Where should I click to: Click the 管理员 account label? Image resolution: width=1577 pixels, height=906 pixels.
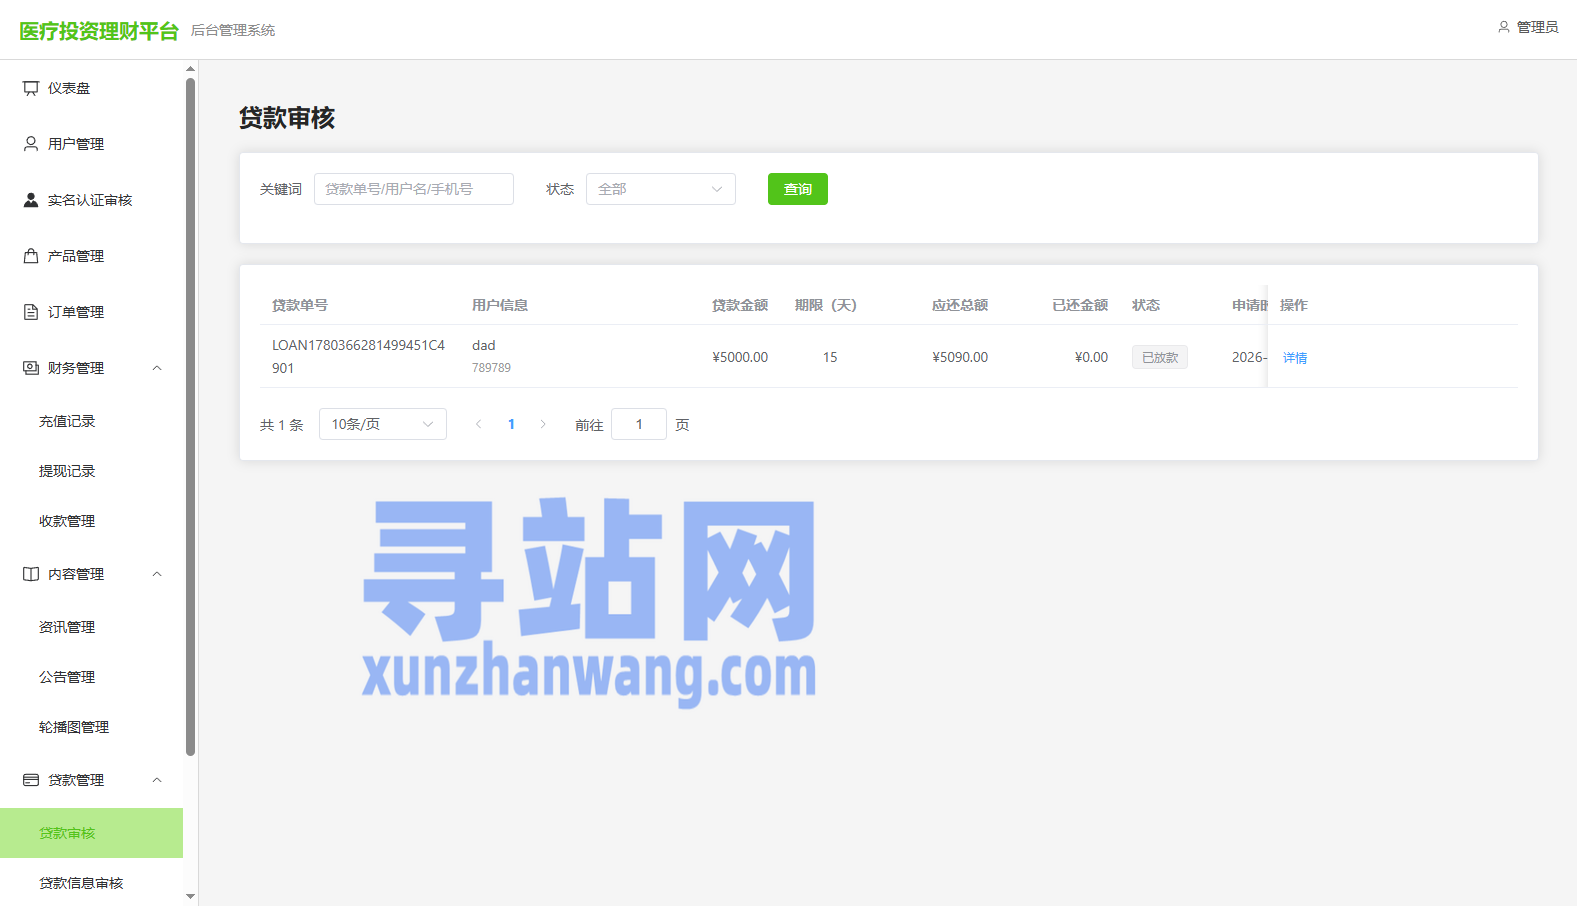click(x=1537, y=27)
